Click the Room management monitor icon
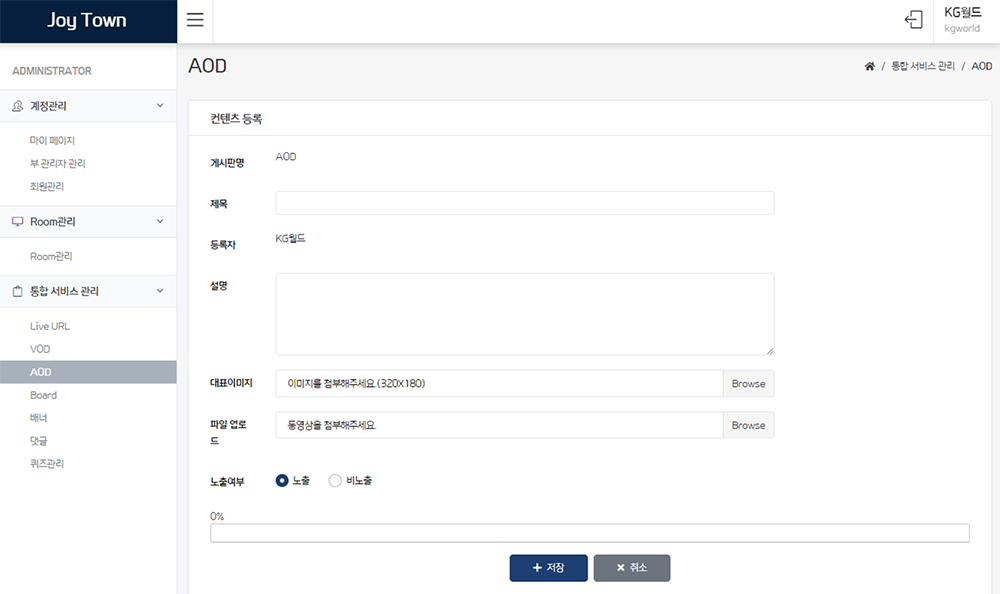1000x594 pixels. coord(18,221)
